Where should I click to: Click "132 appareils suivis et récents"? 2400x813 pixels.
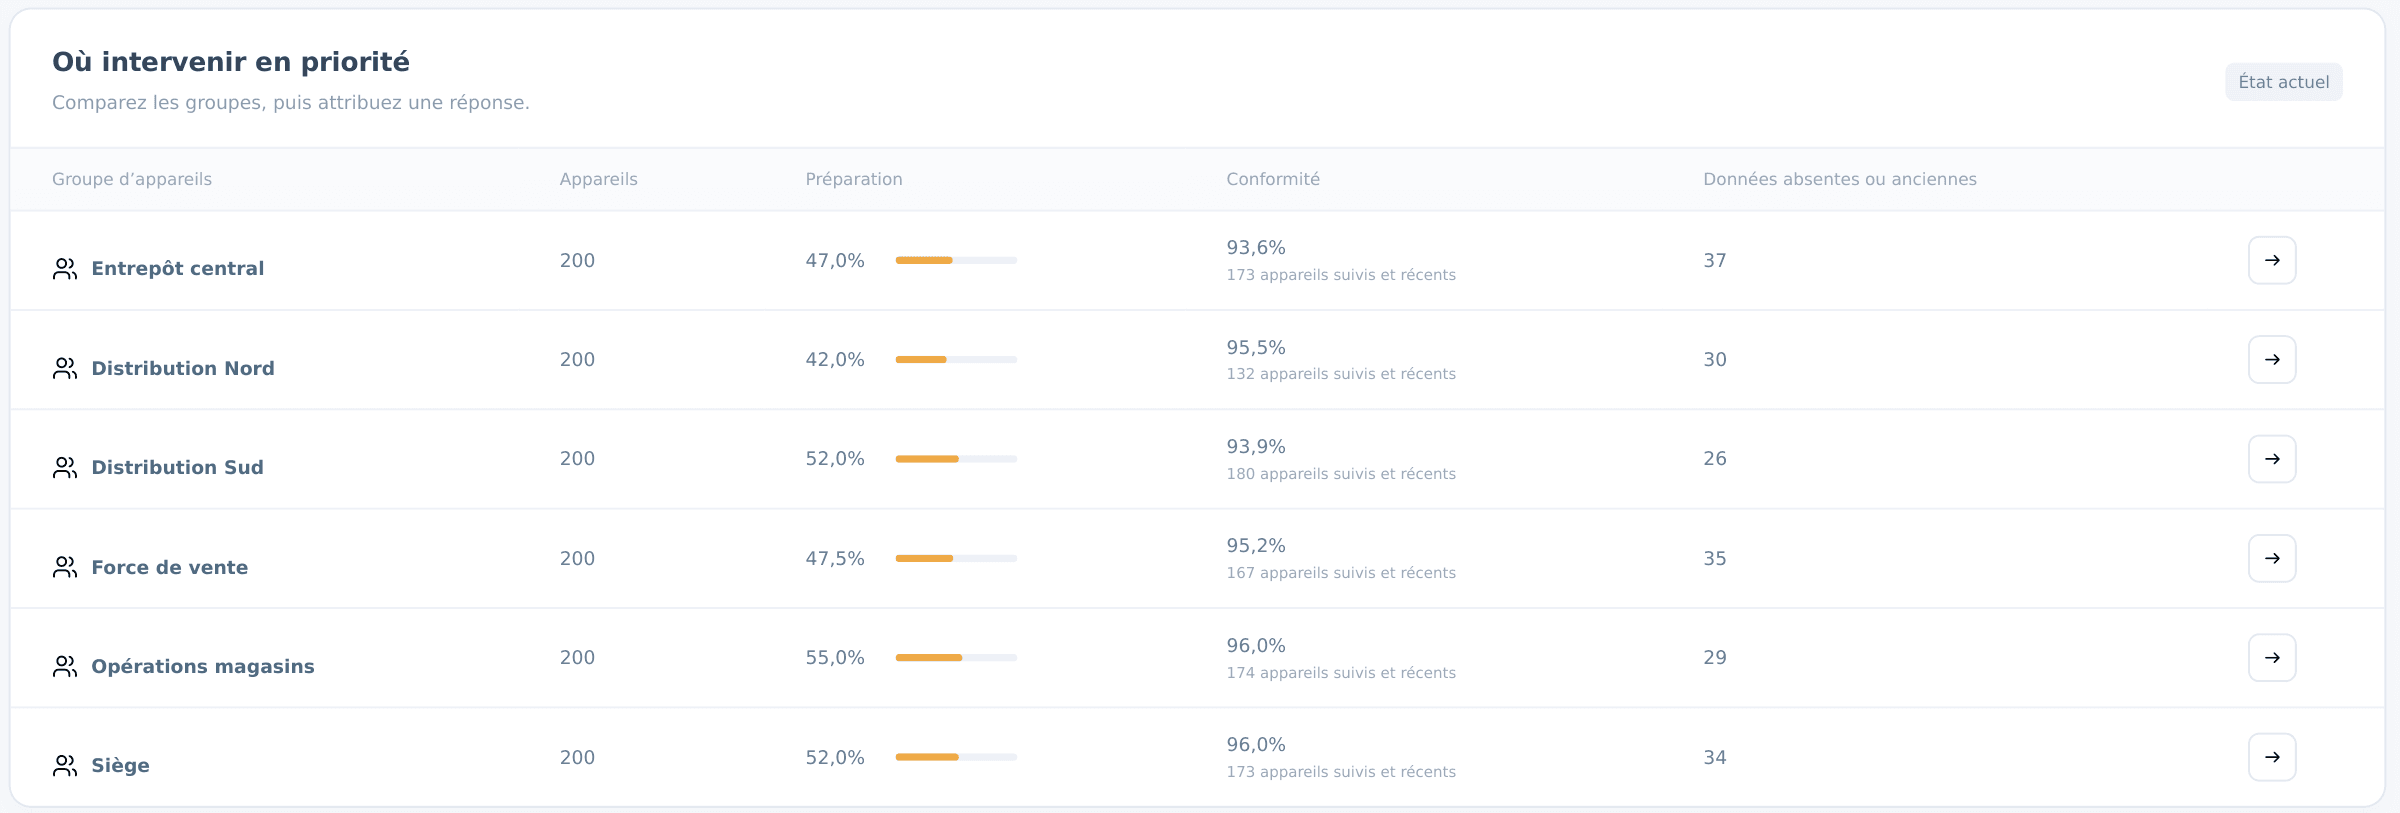pos(1341,374)
